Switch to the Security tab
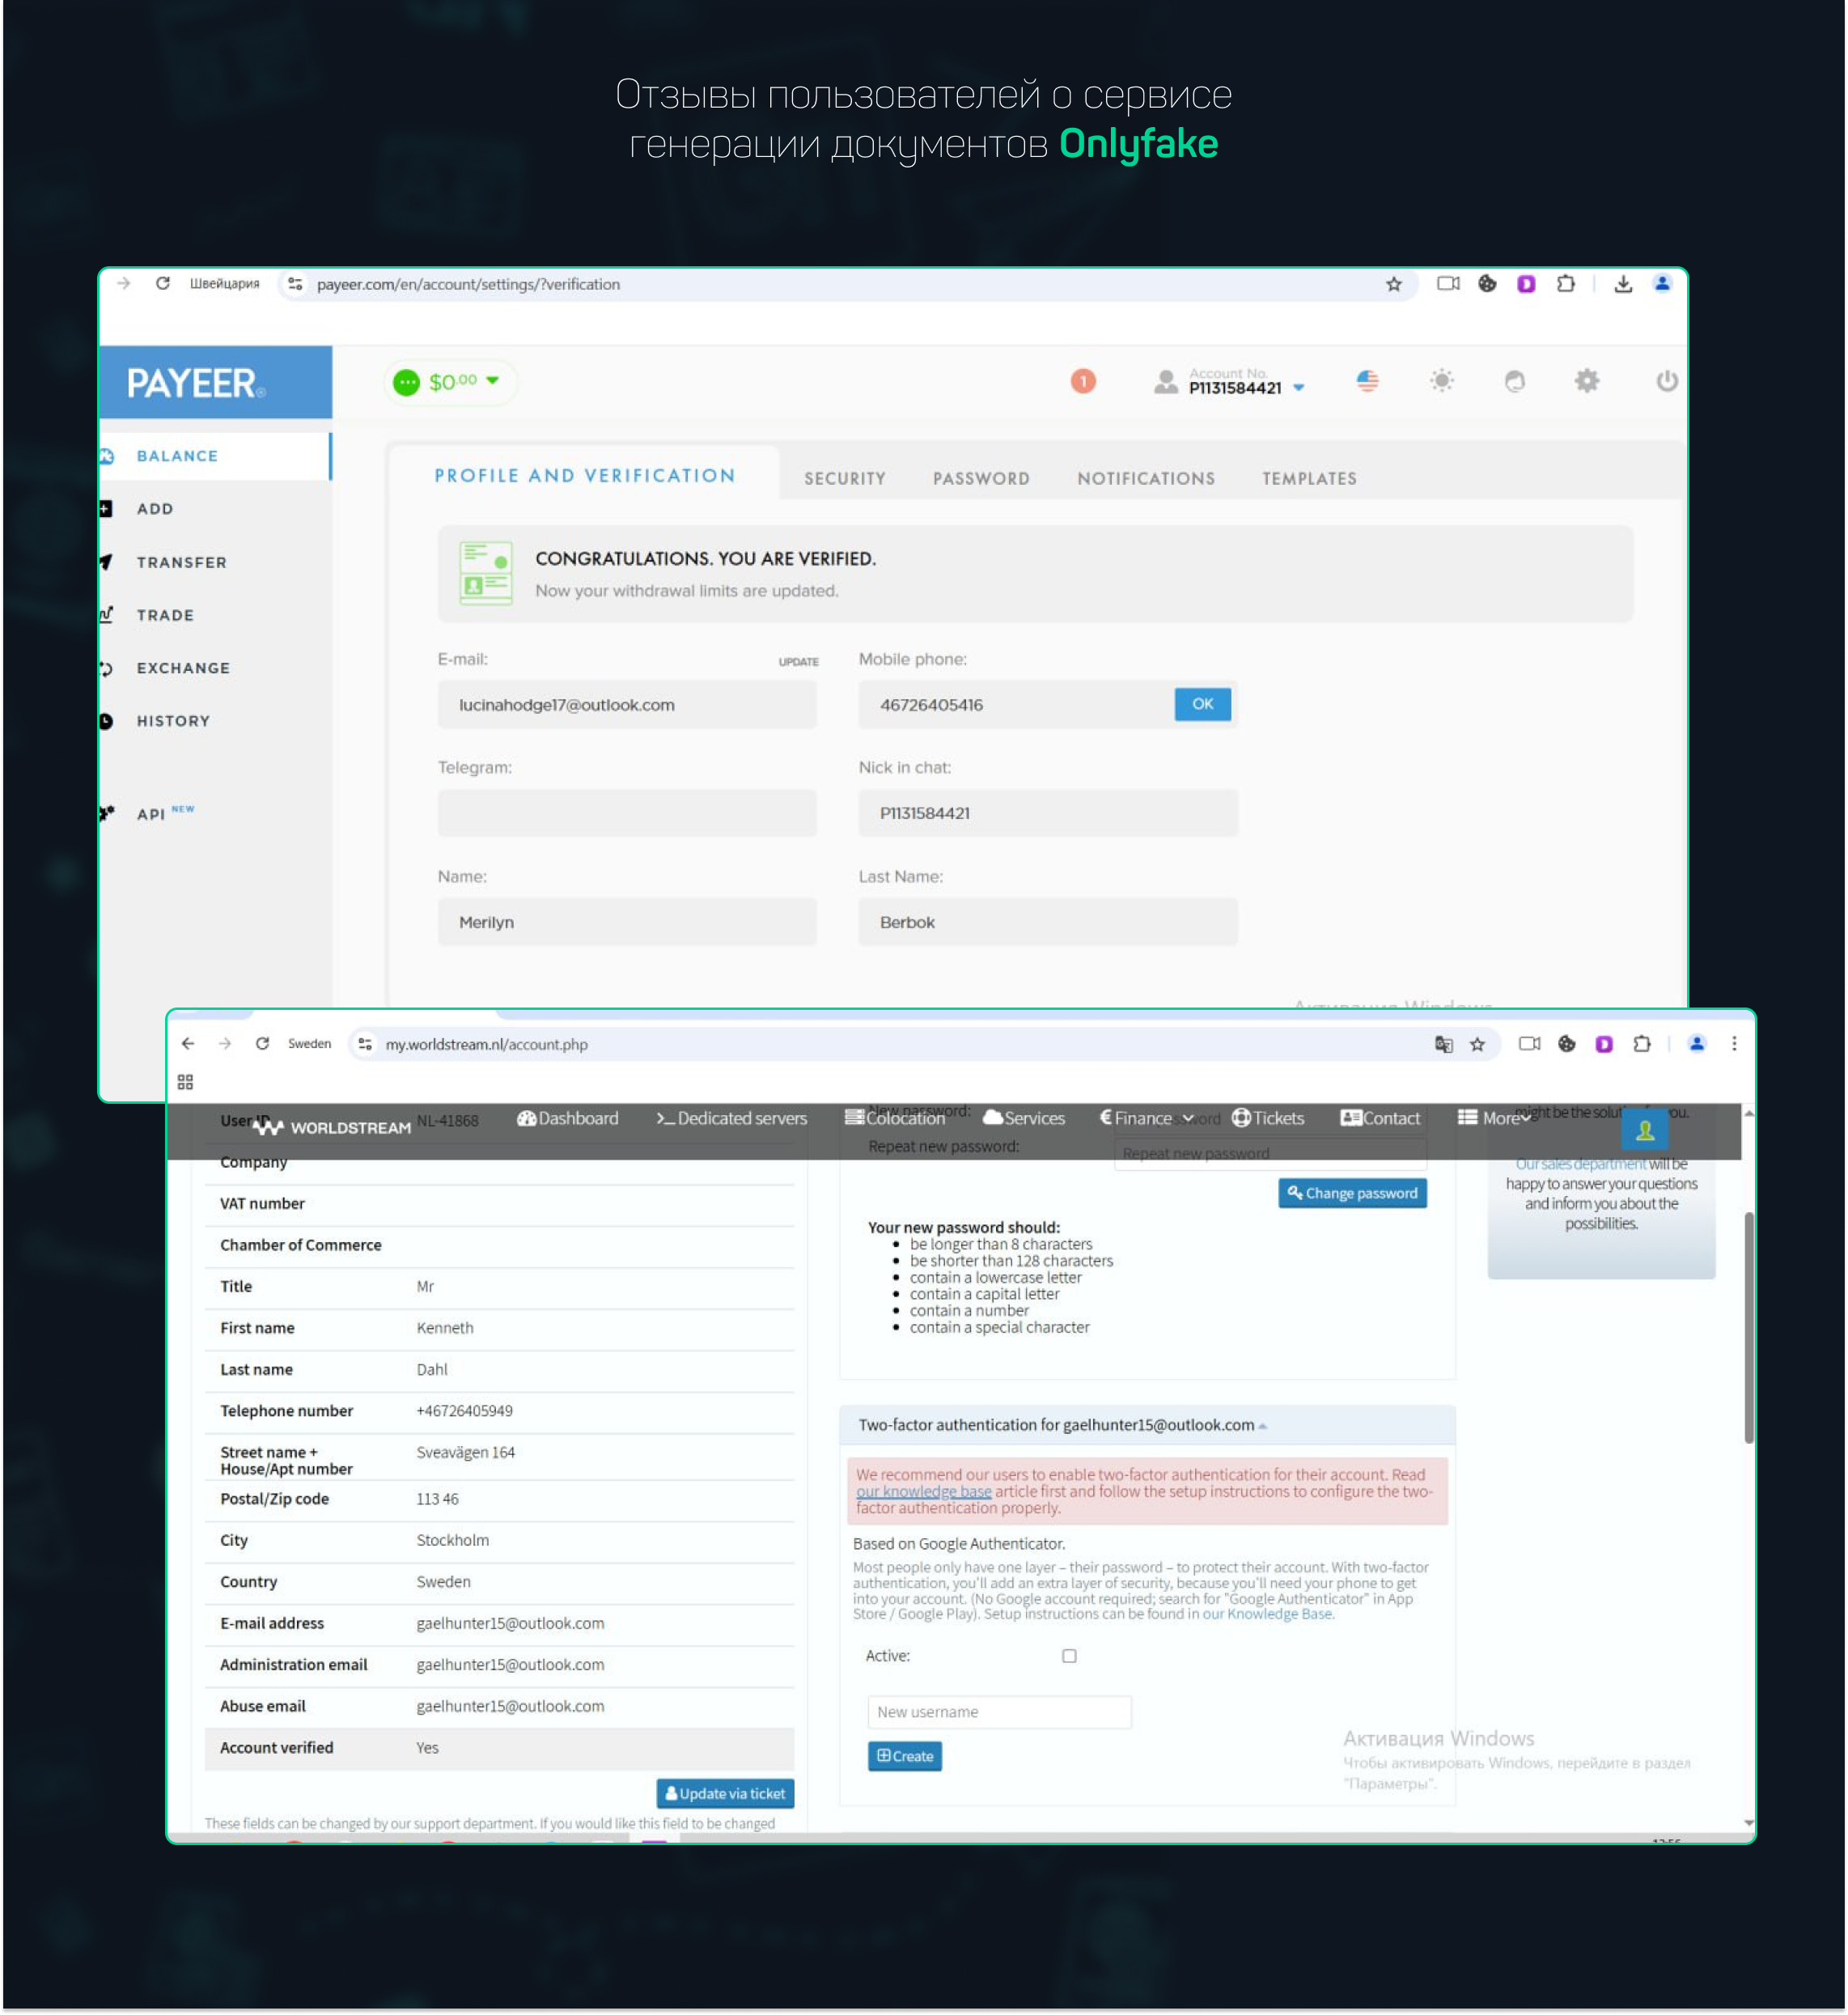The height and width of the screenshot is (2015, 1848). pos(844,479)
